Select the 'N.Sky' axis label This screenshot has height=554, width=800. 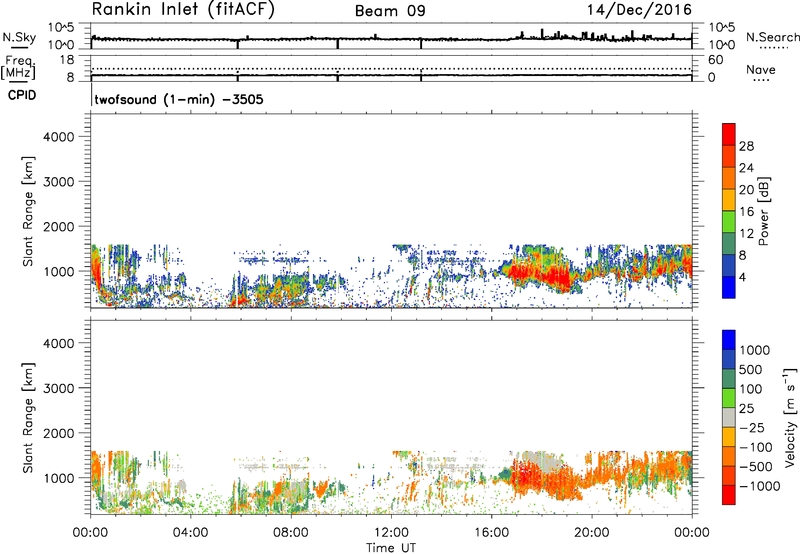point(19,37)
